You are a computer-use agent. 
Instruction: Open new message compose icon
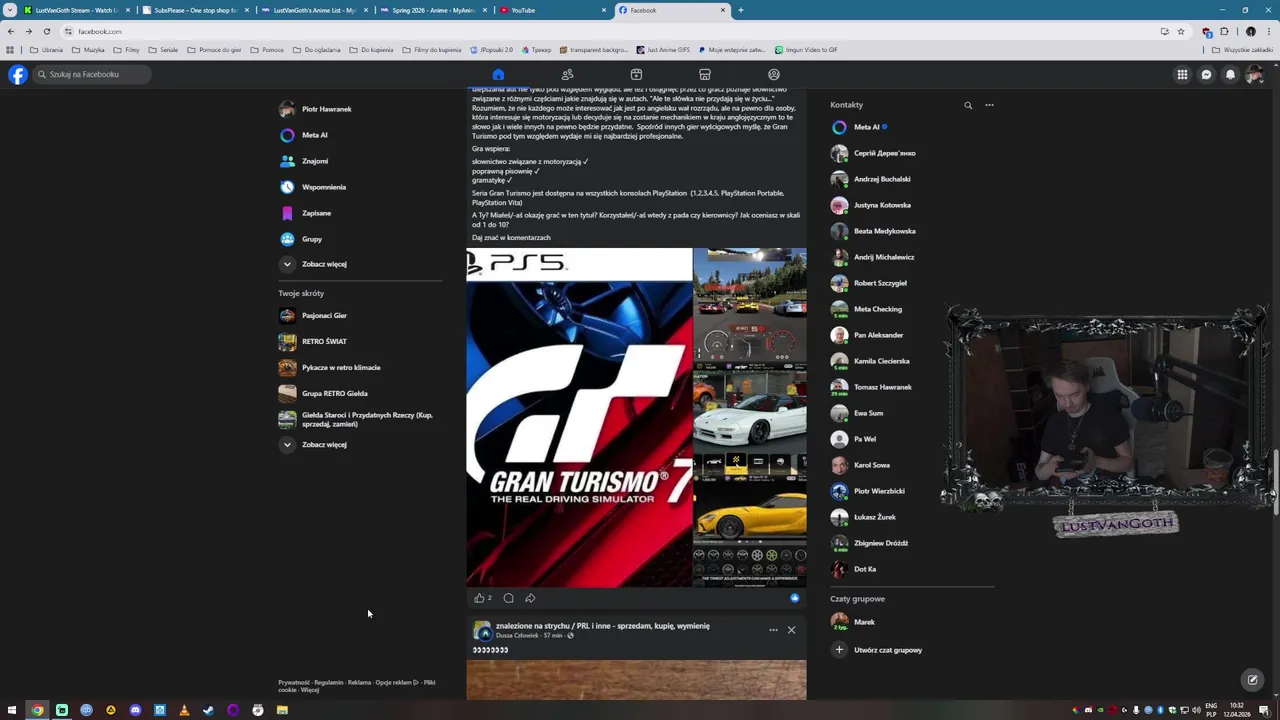(x=1252, y=680)
